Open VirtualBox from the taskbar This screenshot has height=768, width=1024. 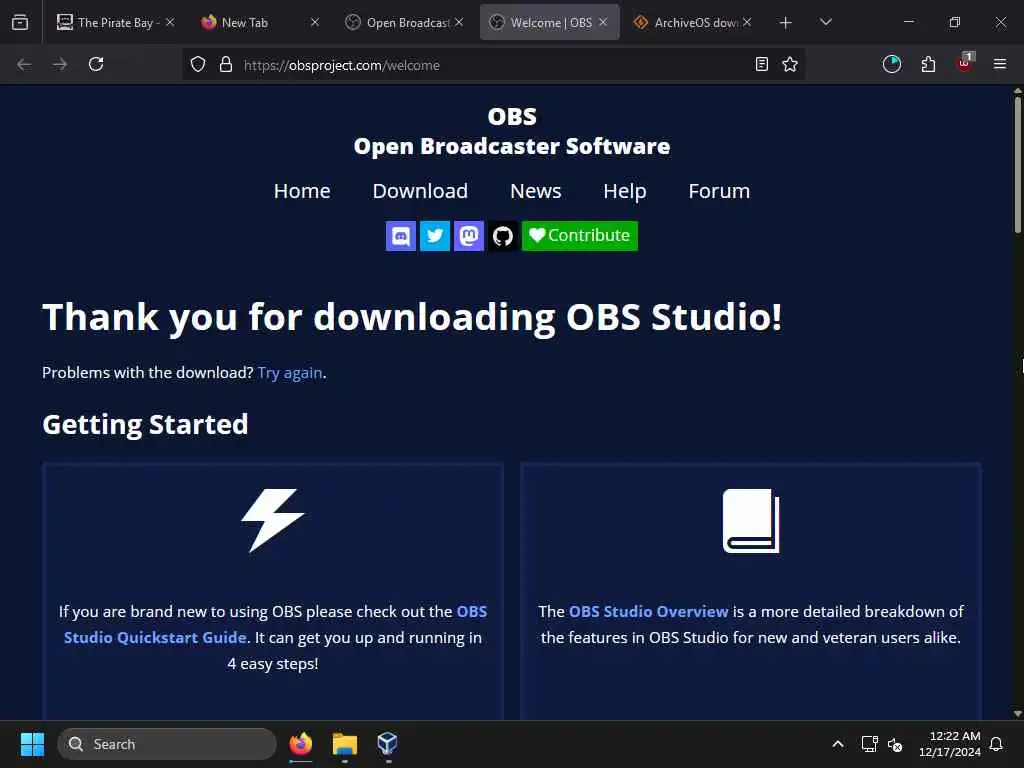click(x=388, y=744)
